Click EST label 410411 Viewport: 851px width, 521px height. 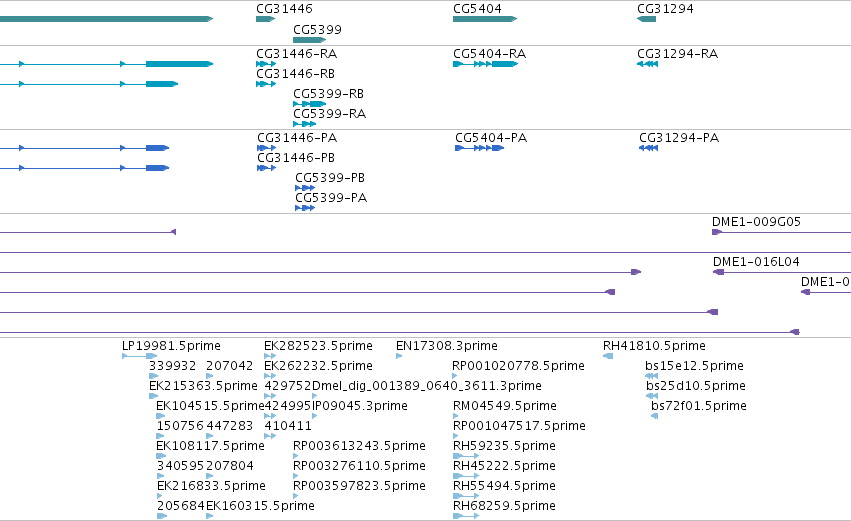(288, 427)
